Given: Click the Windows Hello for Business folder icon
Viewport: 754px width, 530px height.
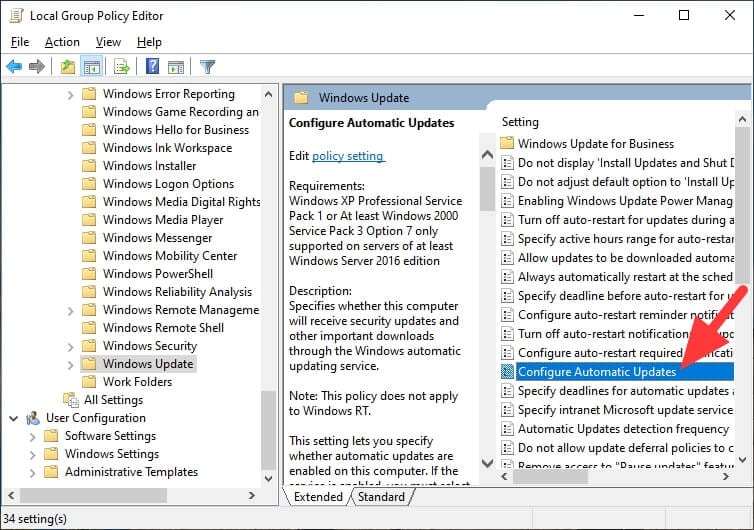Looking at the screenshot, I should click(x=89, y=130).
